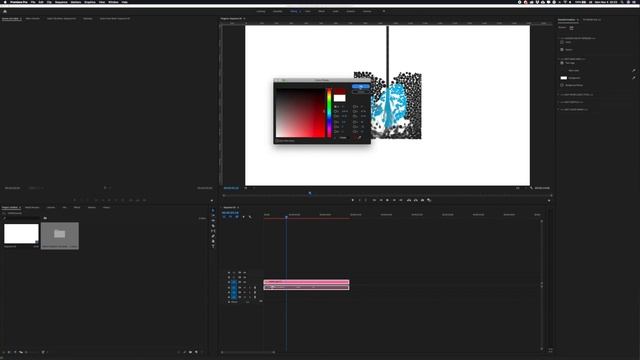Click the Step Forward one frame button

click(394, 200)
